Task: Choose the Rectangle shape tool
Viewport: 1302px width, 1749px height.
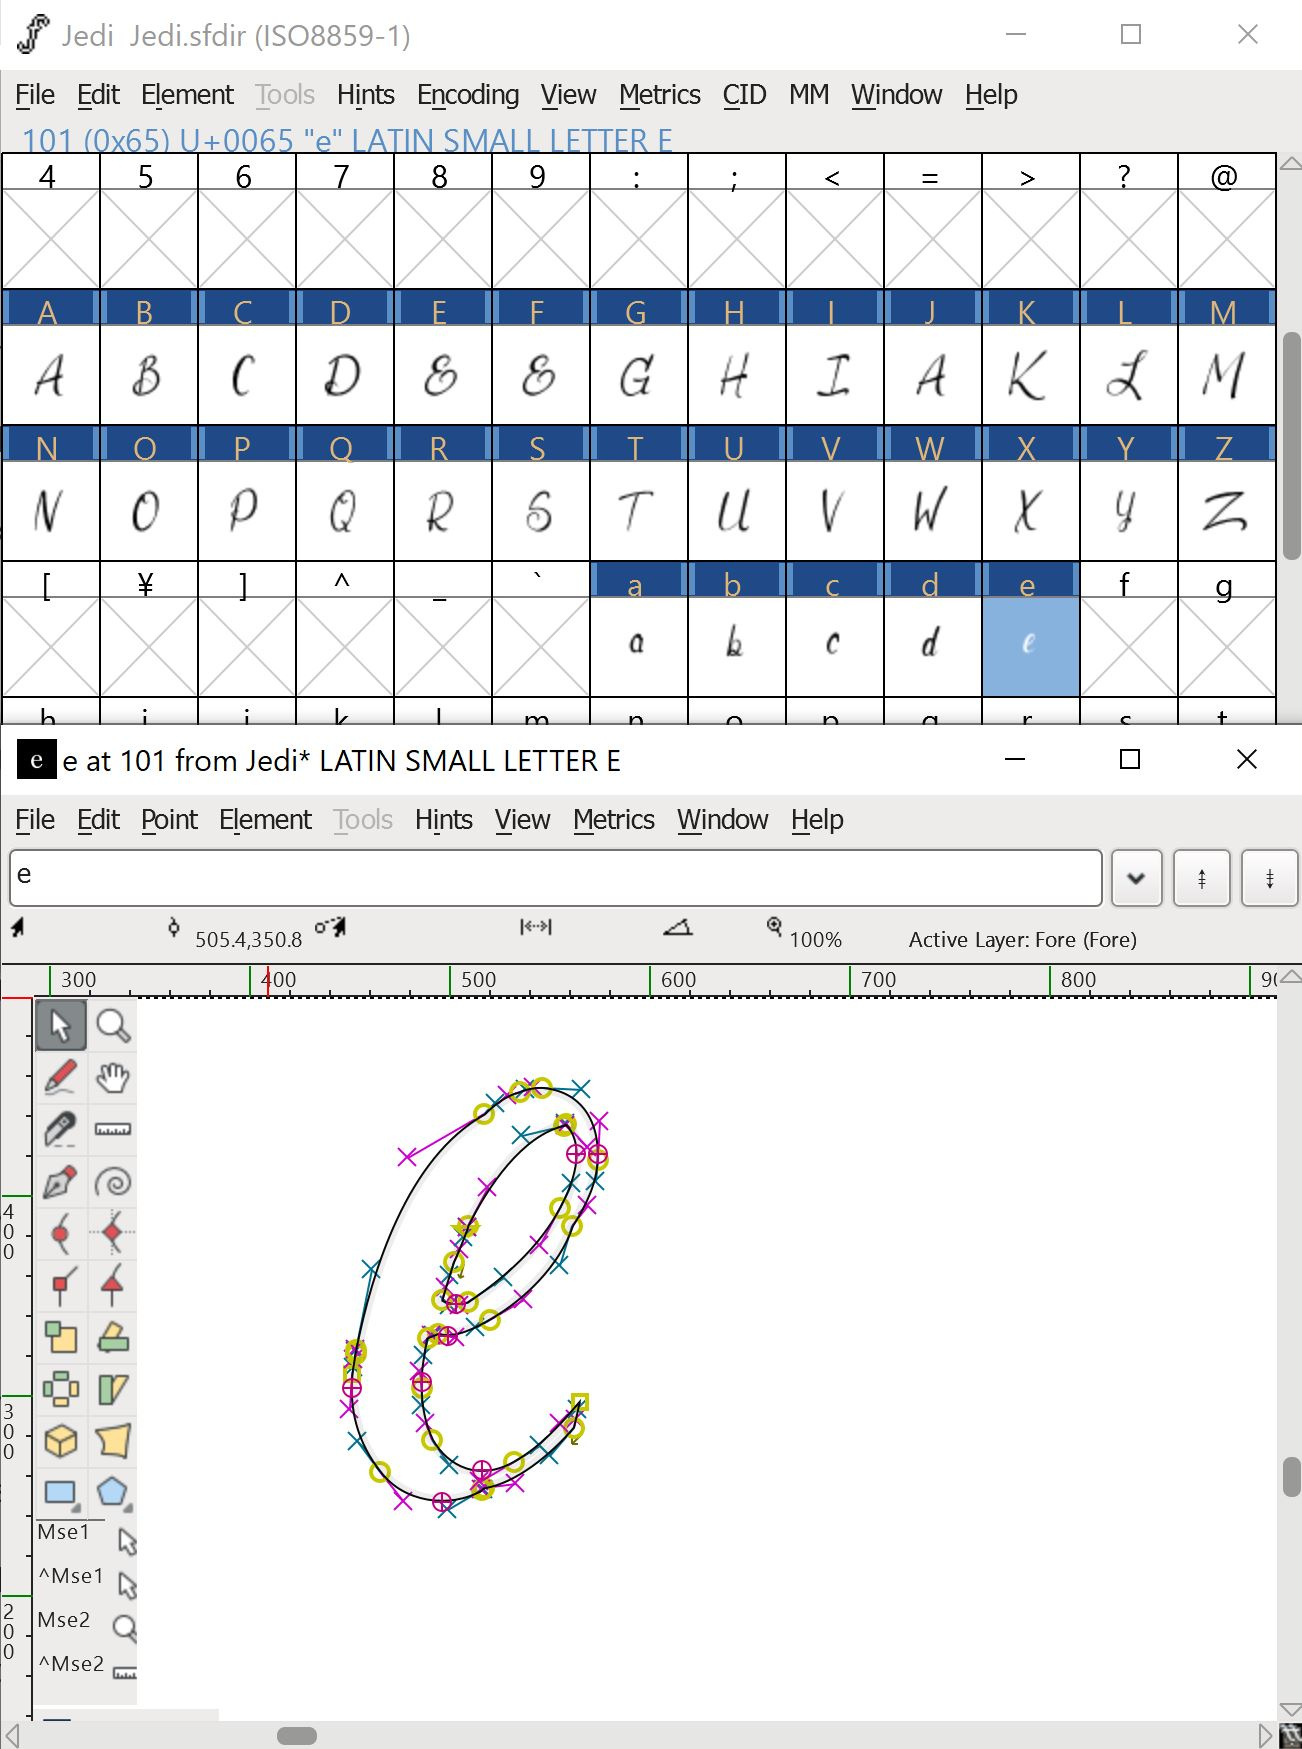Action: coord(60,1494)
